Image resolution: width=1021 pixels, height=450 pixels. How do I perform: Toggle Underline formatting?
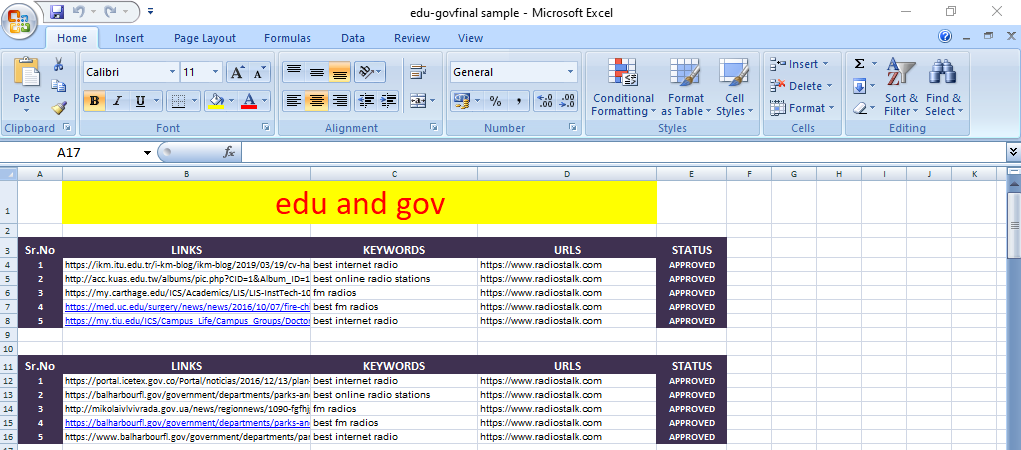point(140,101)
